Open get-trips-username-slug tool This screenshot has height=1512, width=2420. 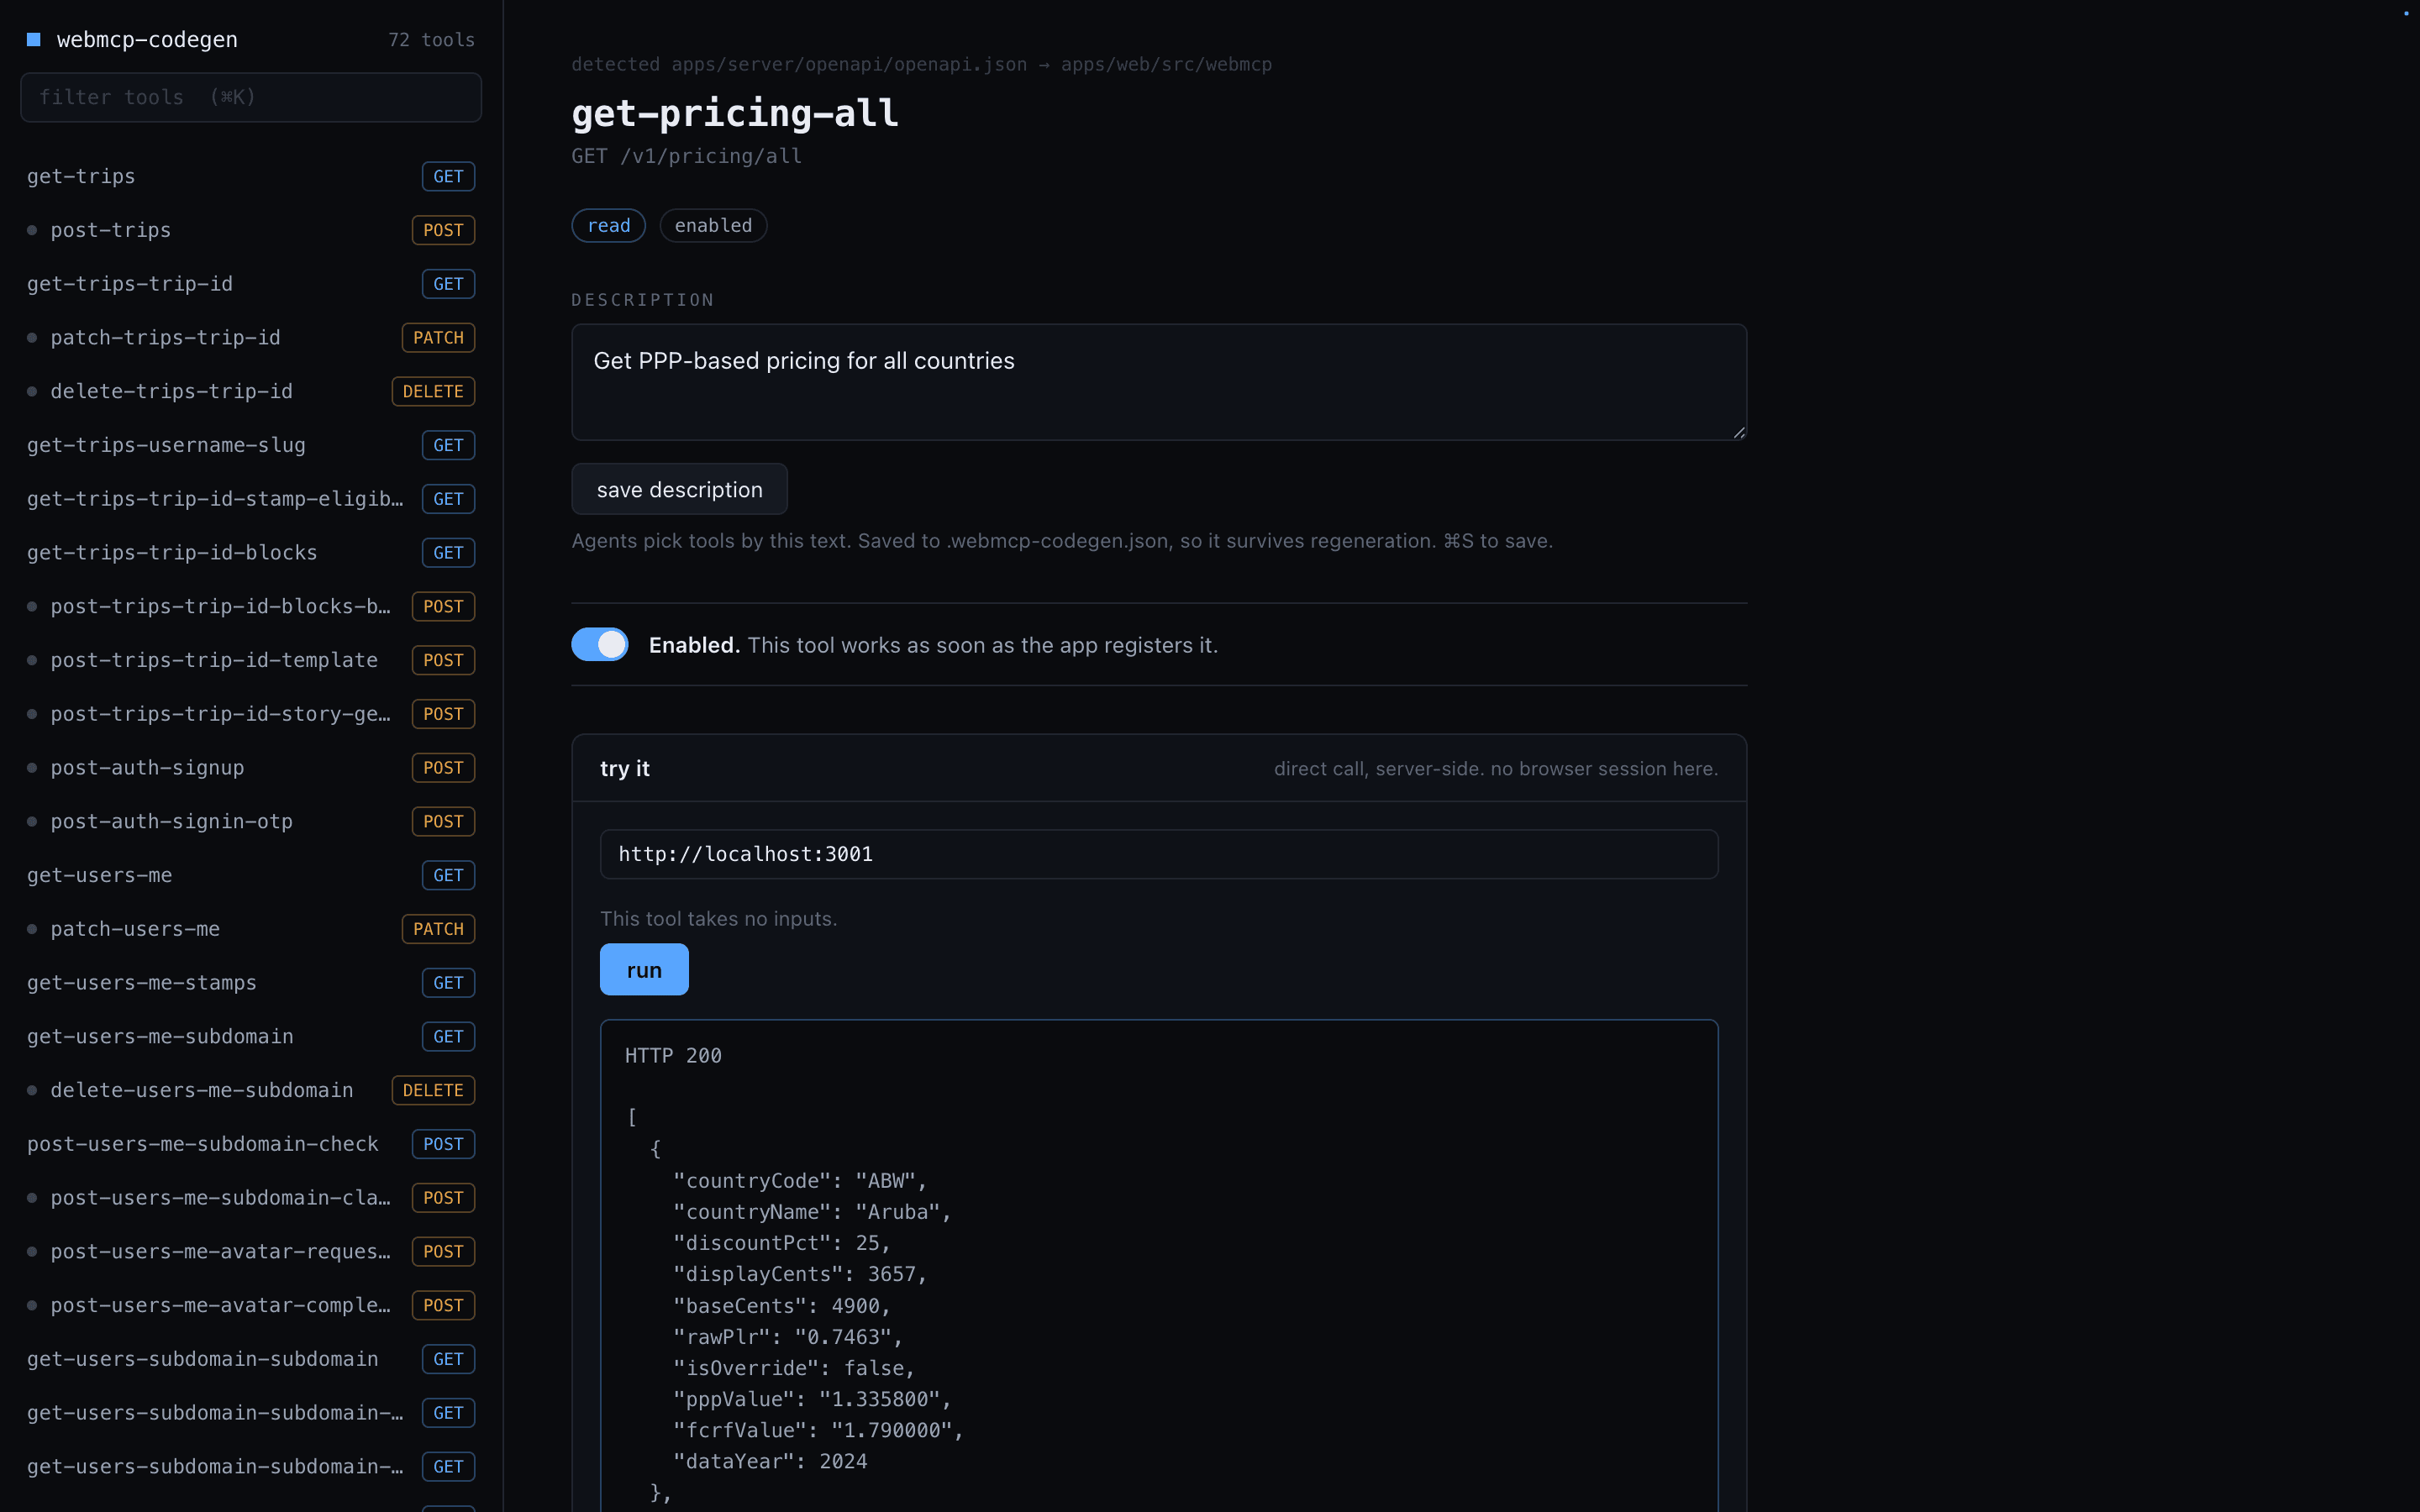(251, 445)
